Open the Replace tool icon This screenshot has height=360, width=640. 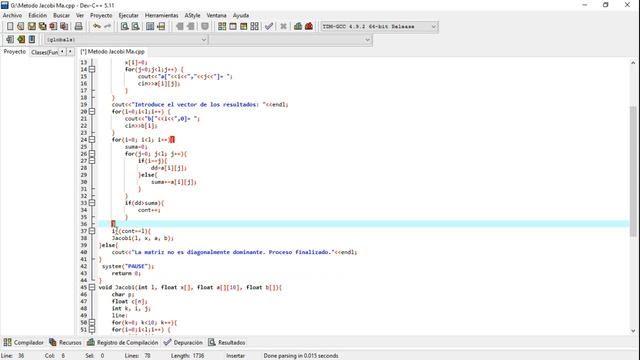point(136,27)
